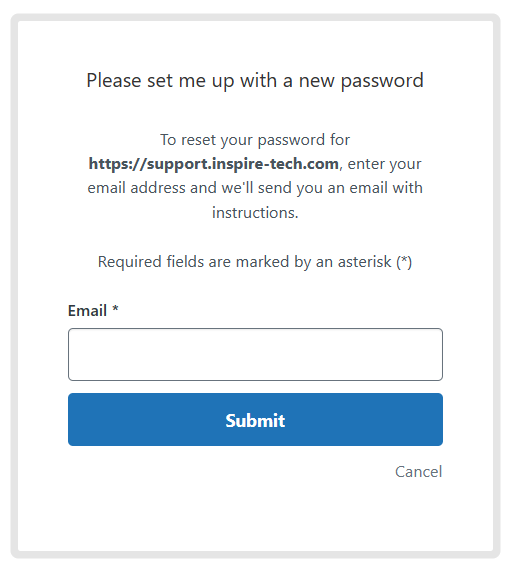Click the word 'Please' in the title
509x565 pixels.
114,80
